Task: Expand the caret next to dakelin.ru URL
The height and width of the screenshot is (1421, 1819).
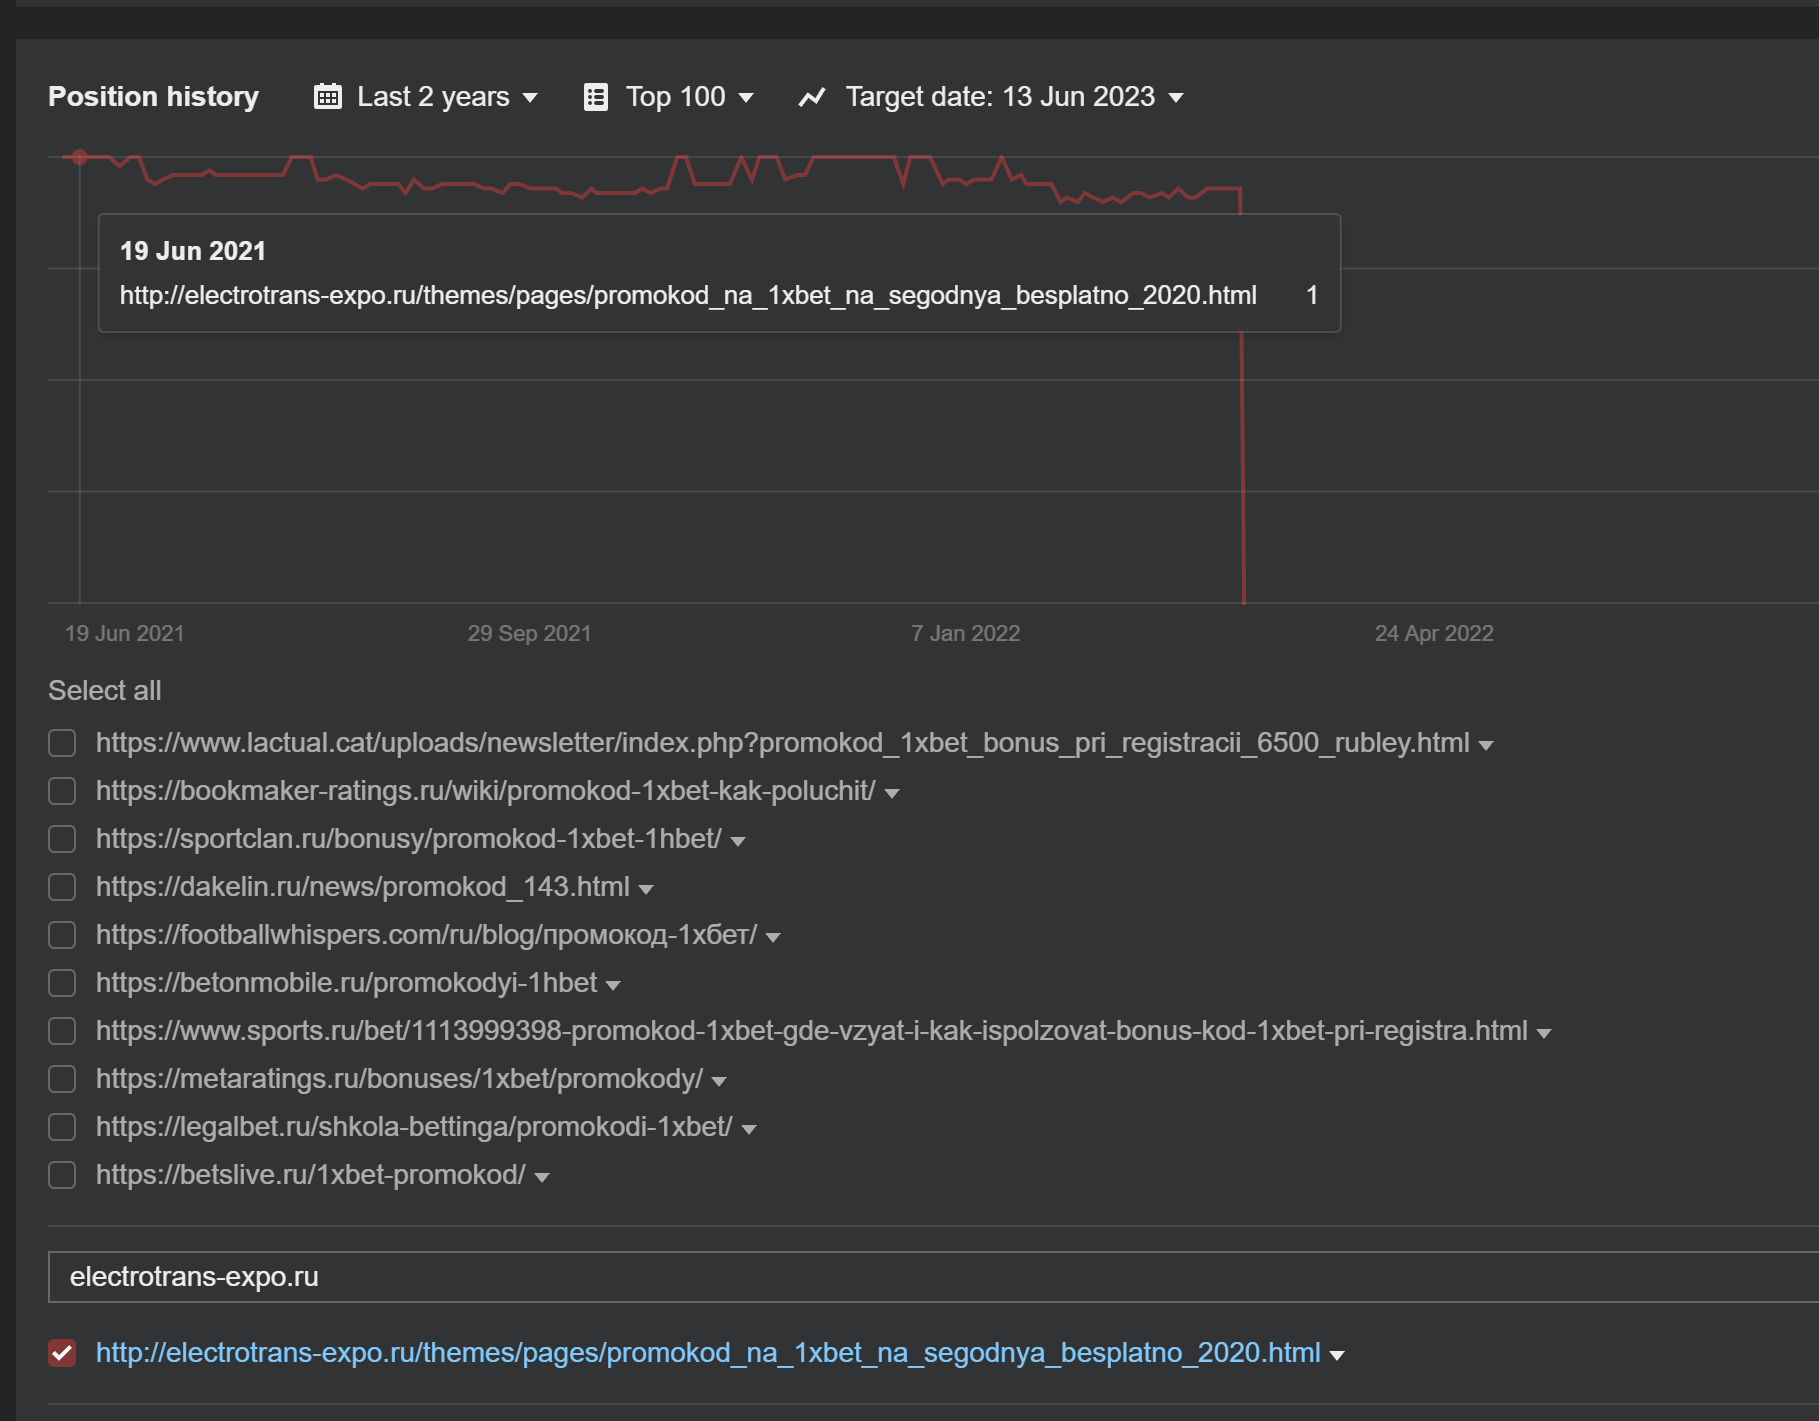Action: (646, 889)
